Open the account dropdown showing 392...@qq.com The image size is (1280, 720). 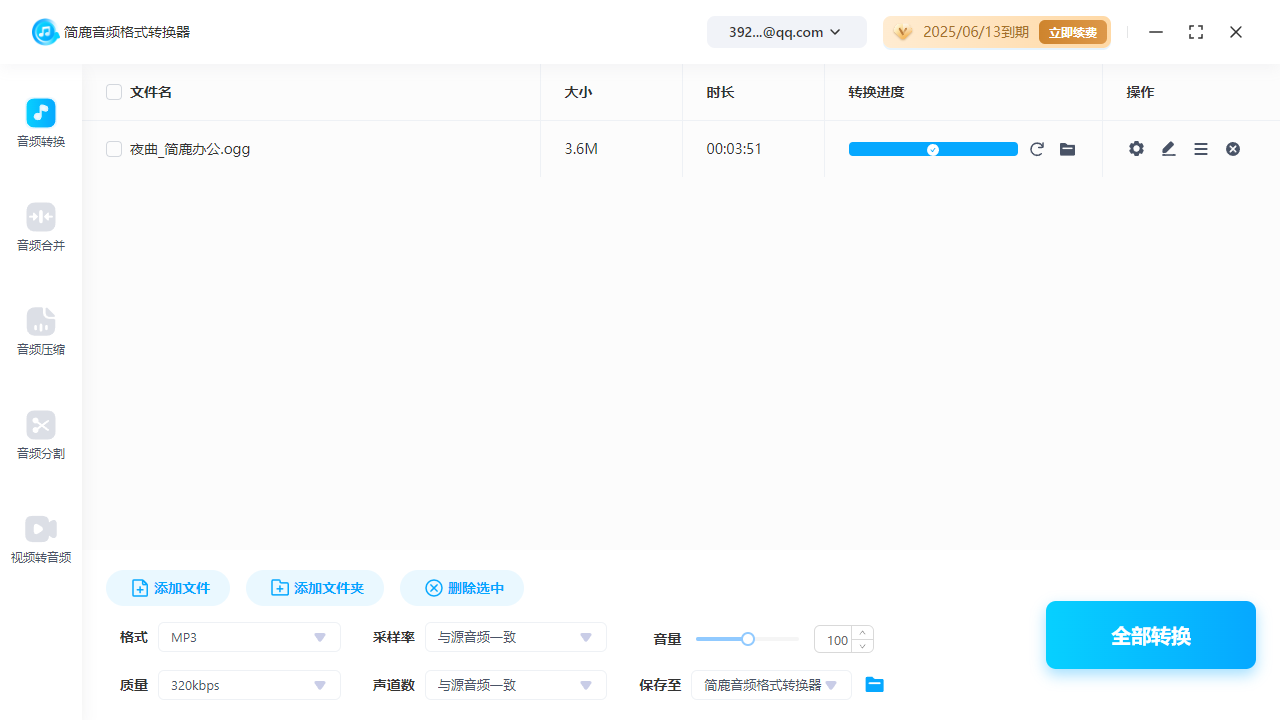(x=786, y=31)
